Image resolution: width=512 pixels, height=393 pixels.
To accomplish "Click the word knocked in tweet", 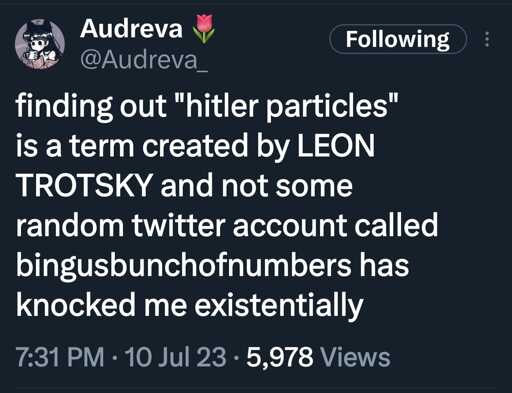I will pyautogui.click(x=76, y=305).
